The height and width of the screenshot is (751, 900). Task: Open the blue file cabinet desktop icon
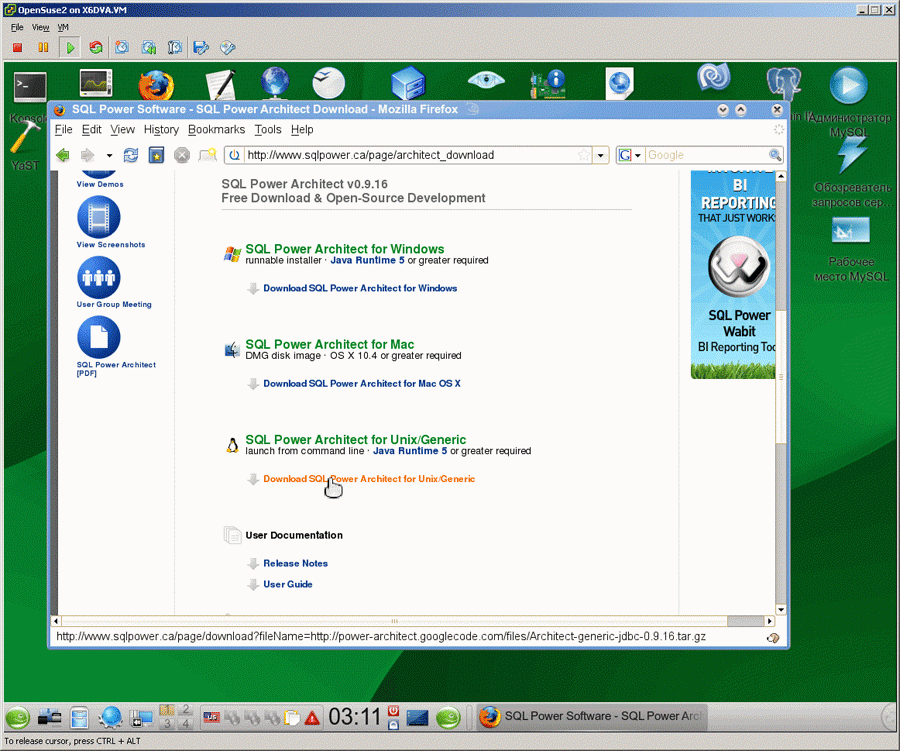[408, 84]
